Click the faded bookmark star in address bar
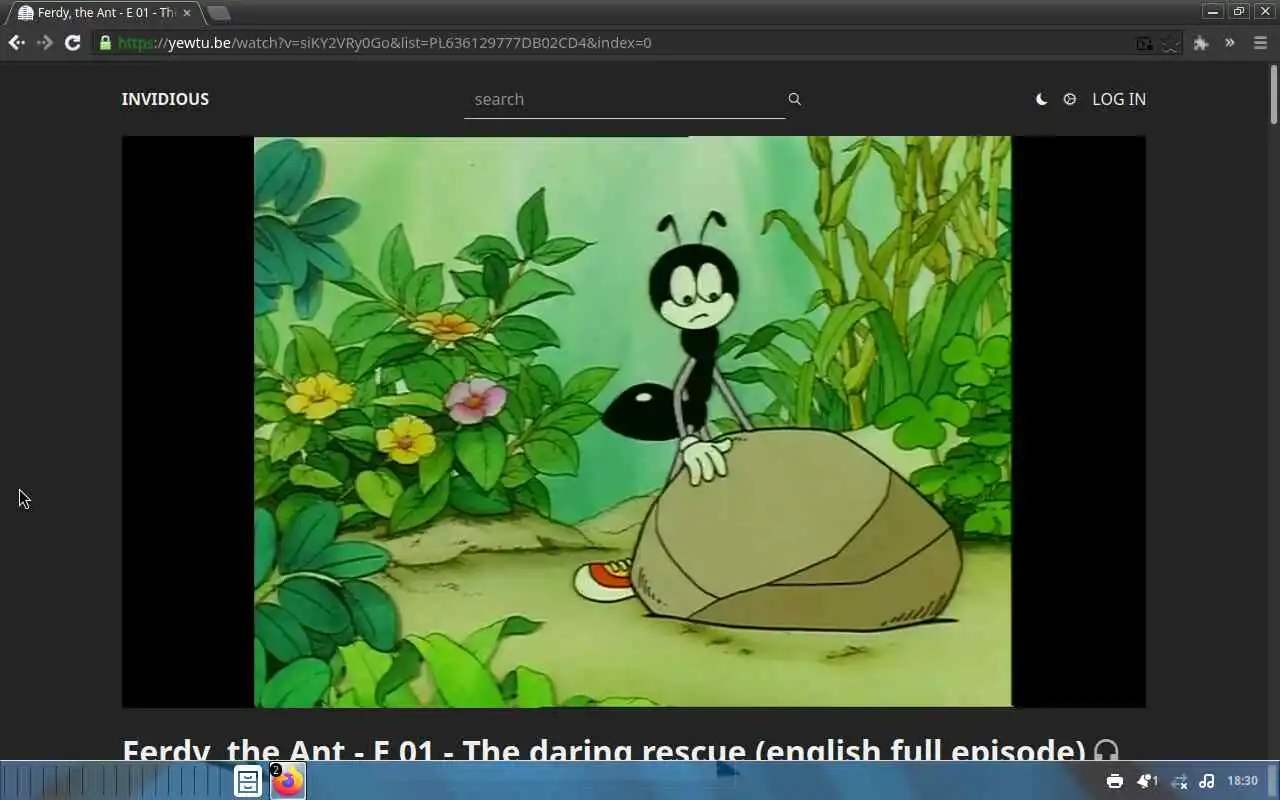Screen dimensions: 1280x800 1170,43
